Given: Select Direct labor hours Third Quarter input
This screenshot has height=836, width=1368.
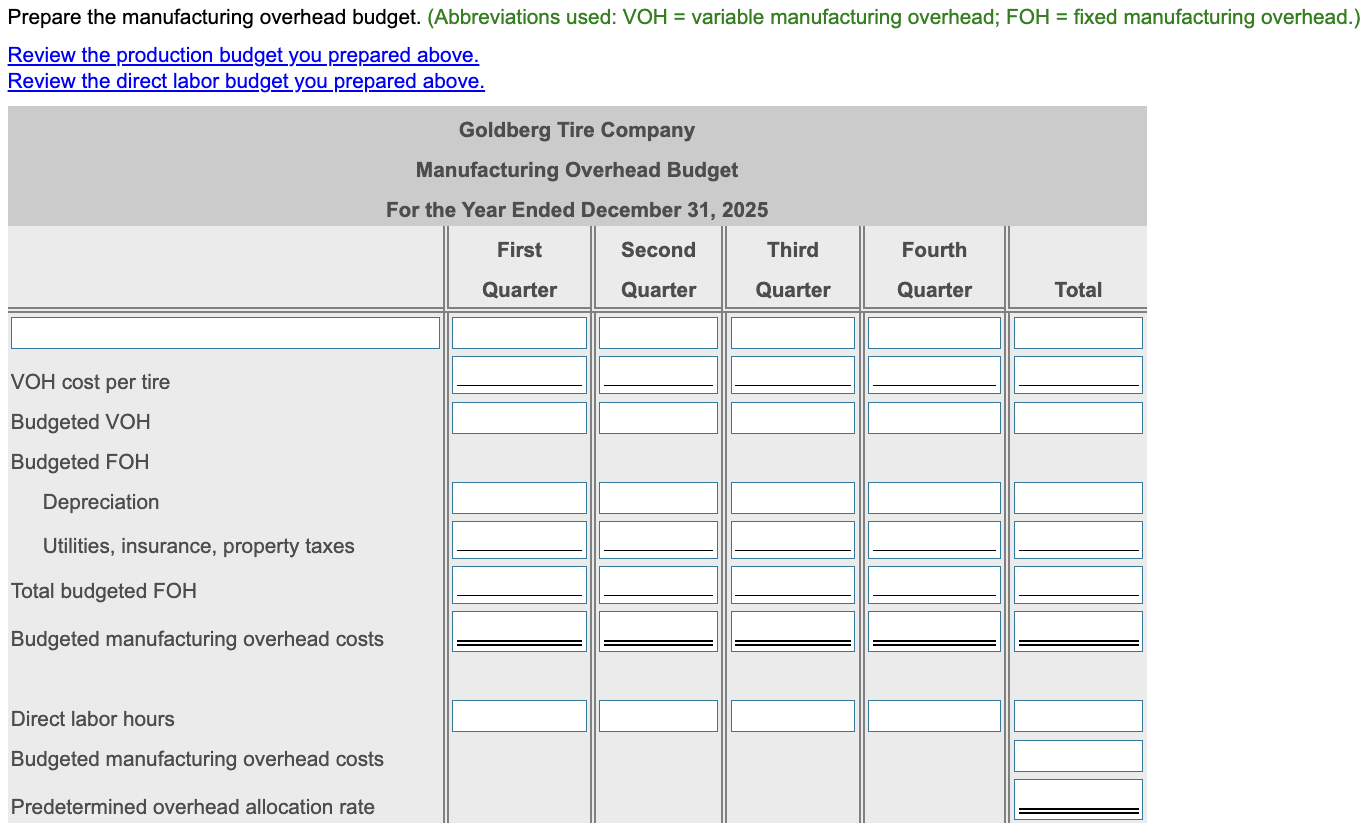Looking at the screenshot, I should point(793,716).
